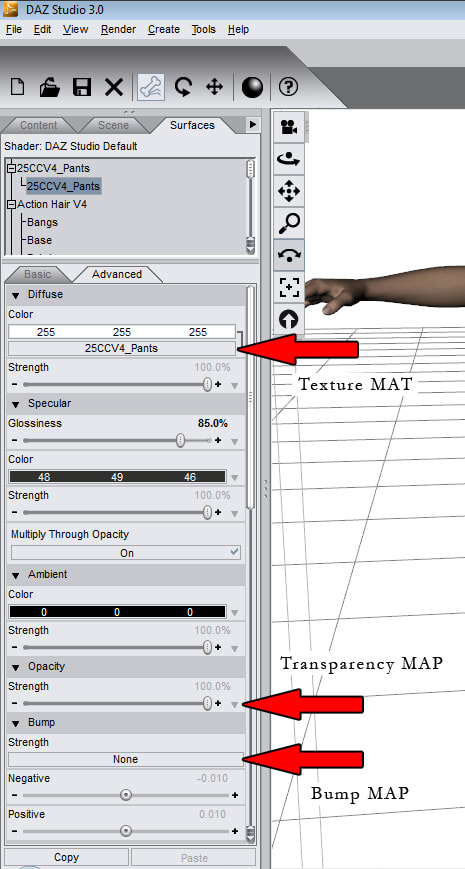Click the viewport orbit icon

(289, 159)
